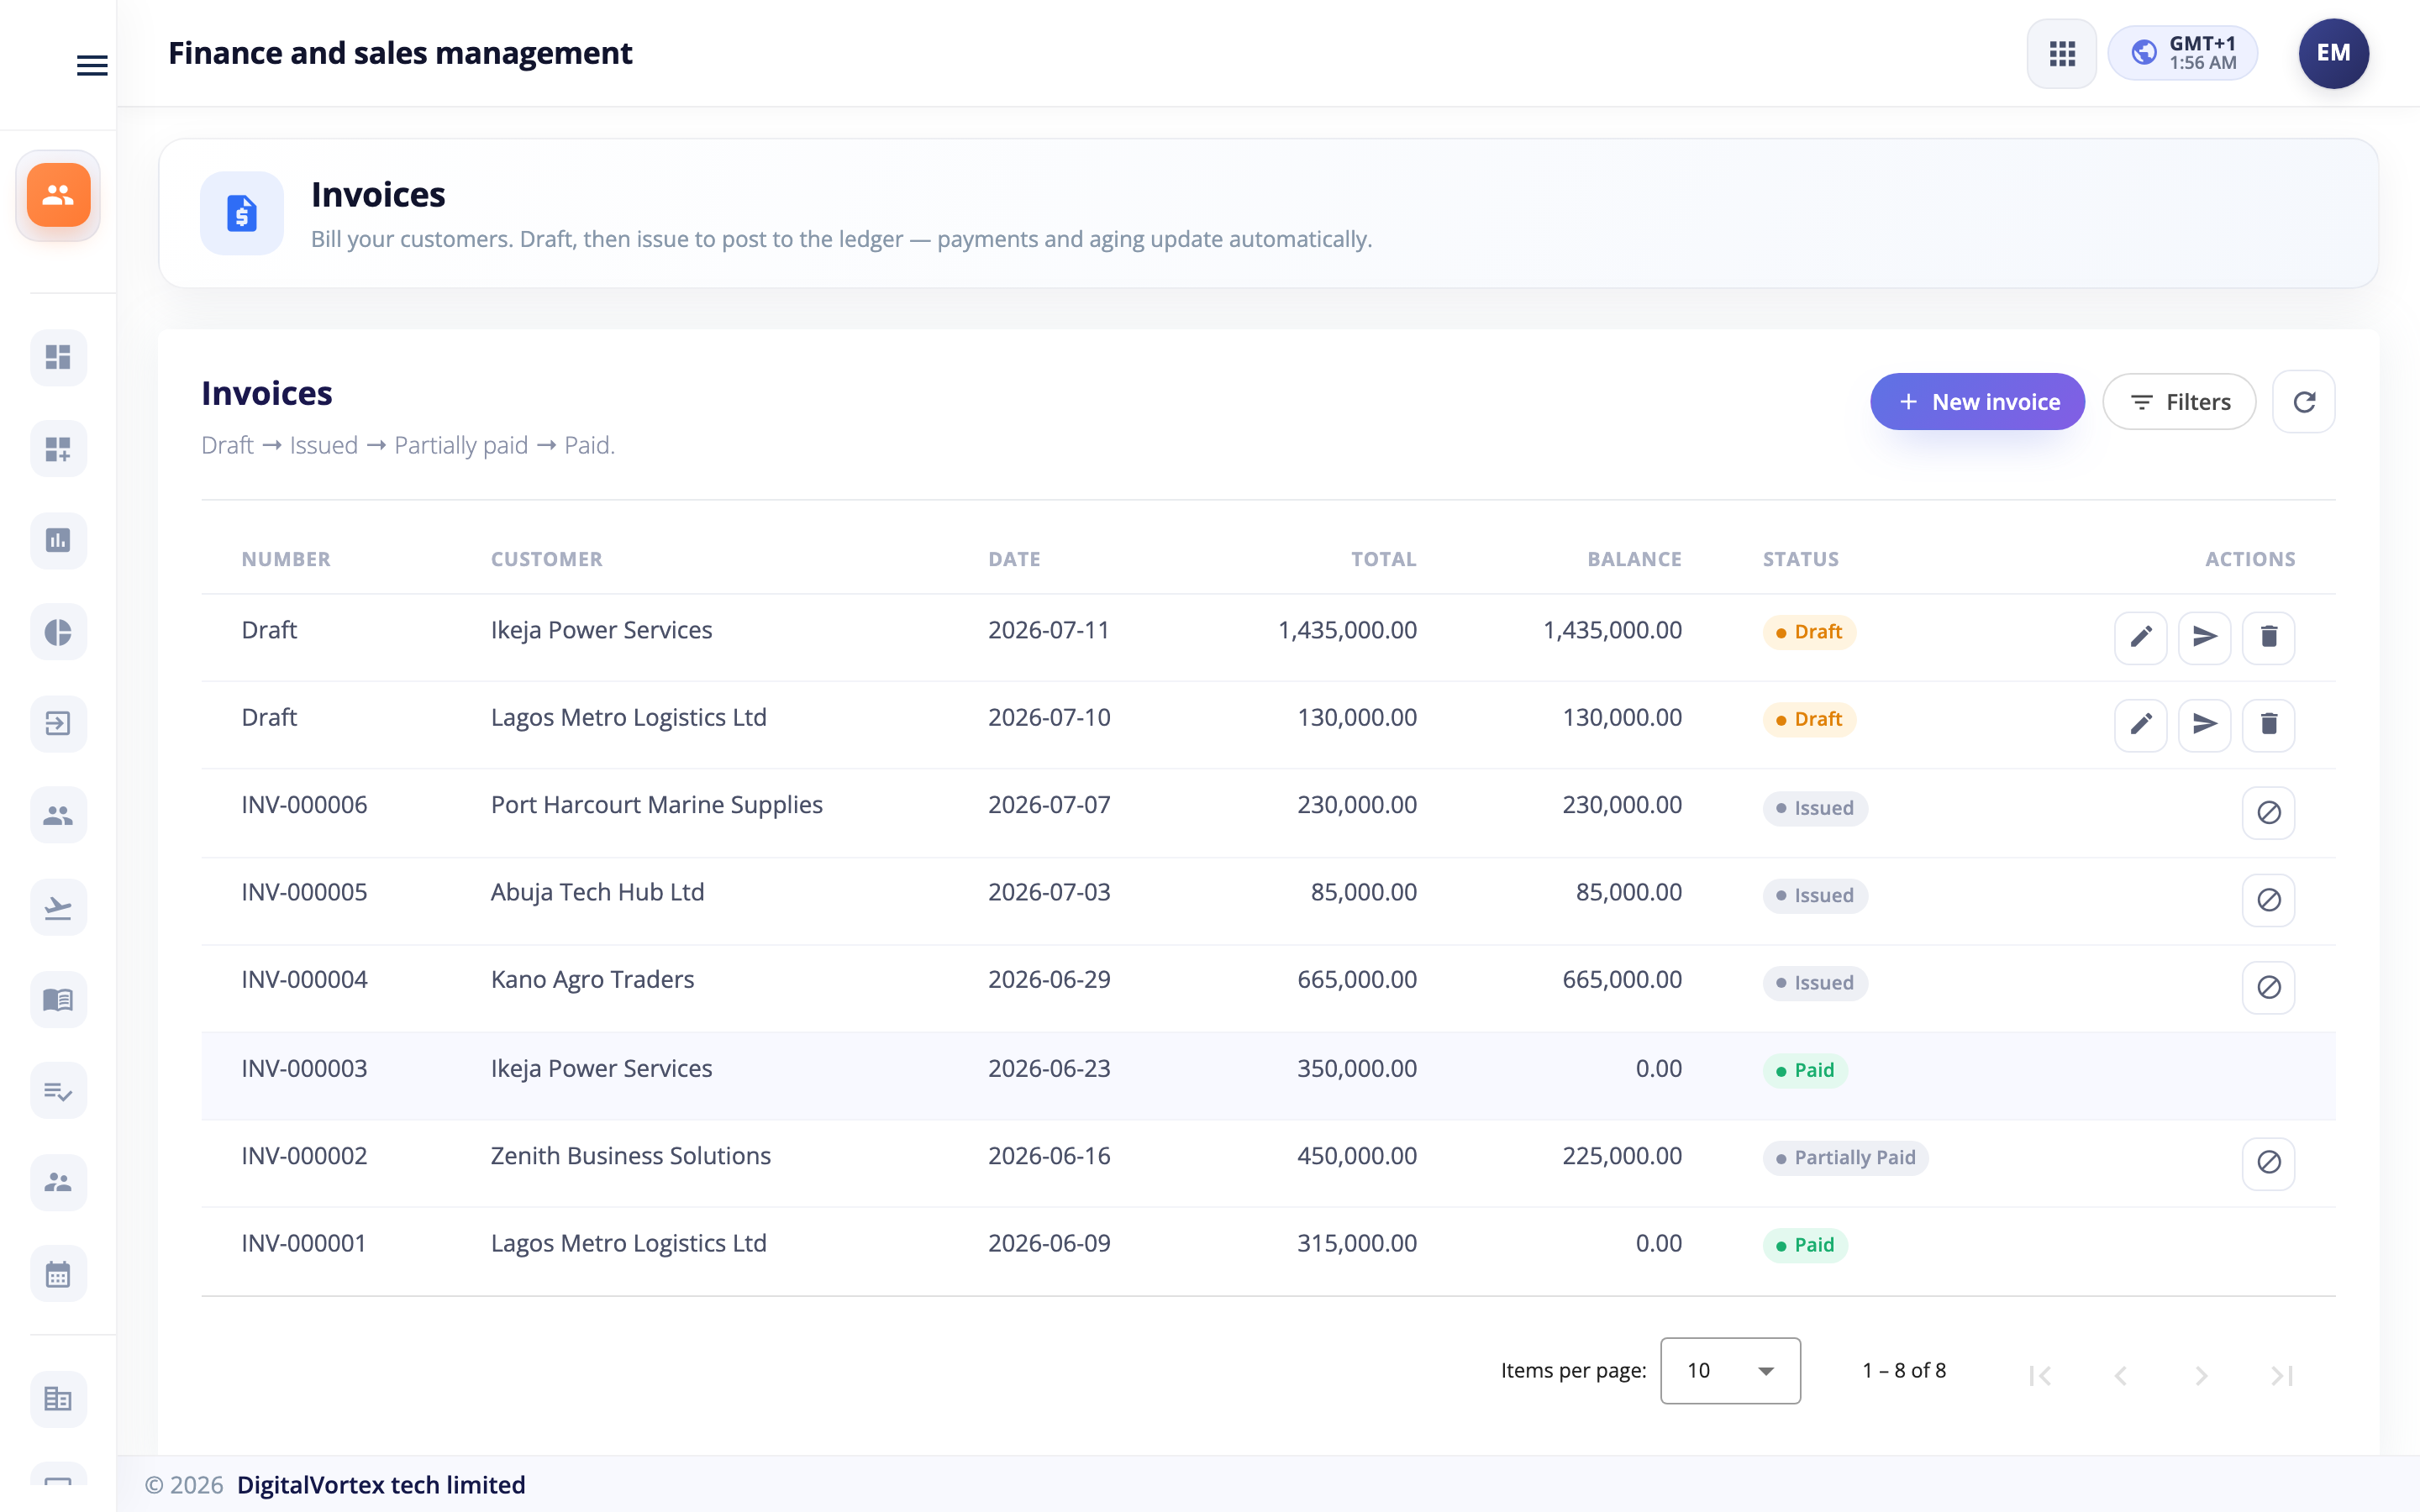Click the STATUS column header

pos(1800,559)
